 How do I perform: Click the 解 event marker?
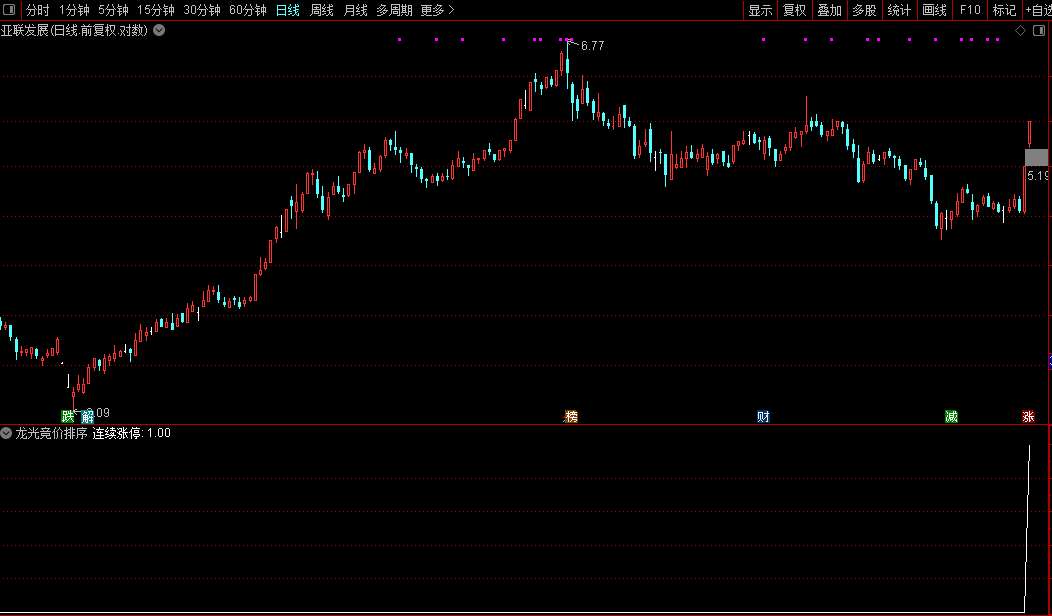[88, 416]
